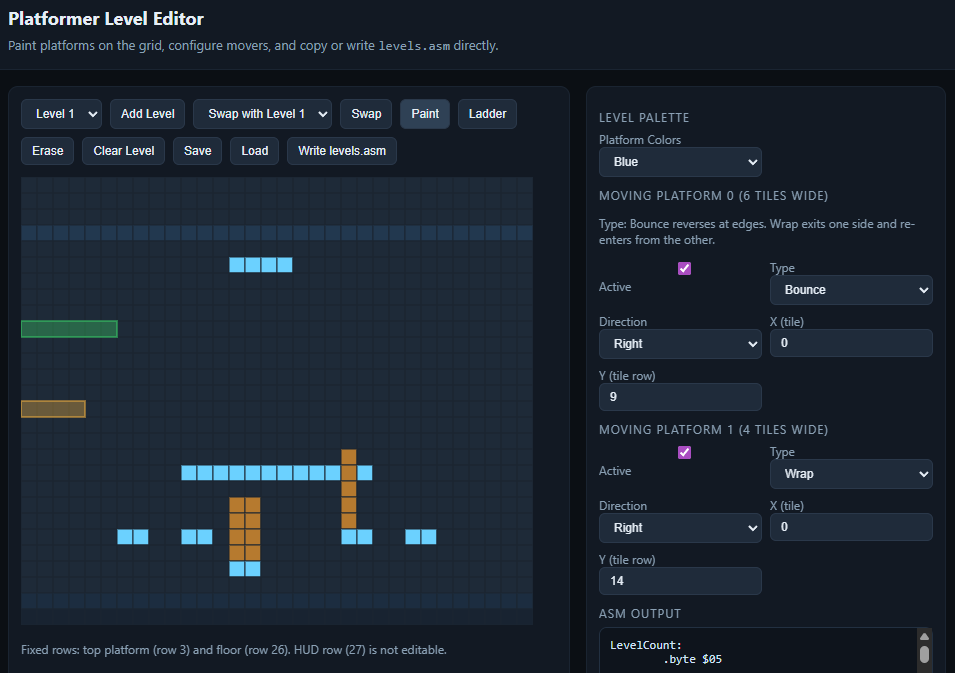The height and width of the screenshot is (673, 955).
Task: Click the X (tile) field for Platform 0
Action: 851,343
